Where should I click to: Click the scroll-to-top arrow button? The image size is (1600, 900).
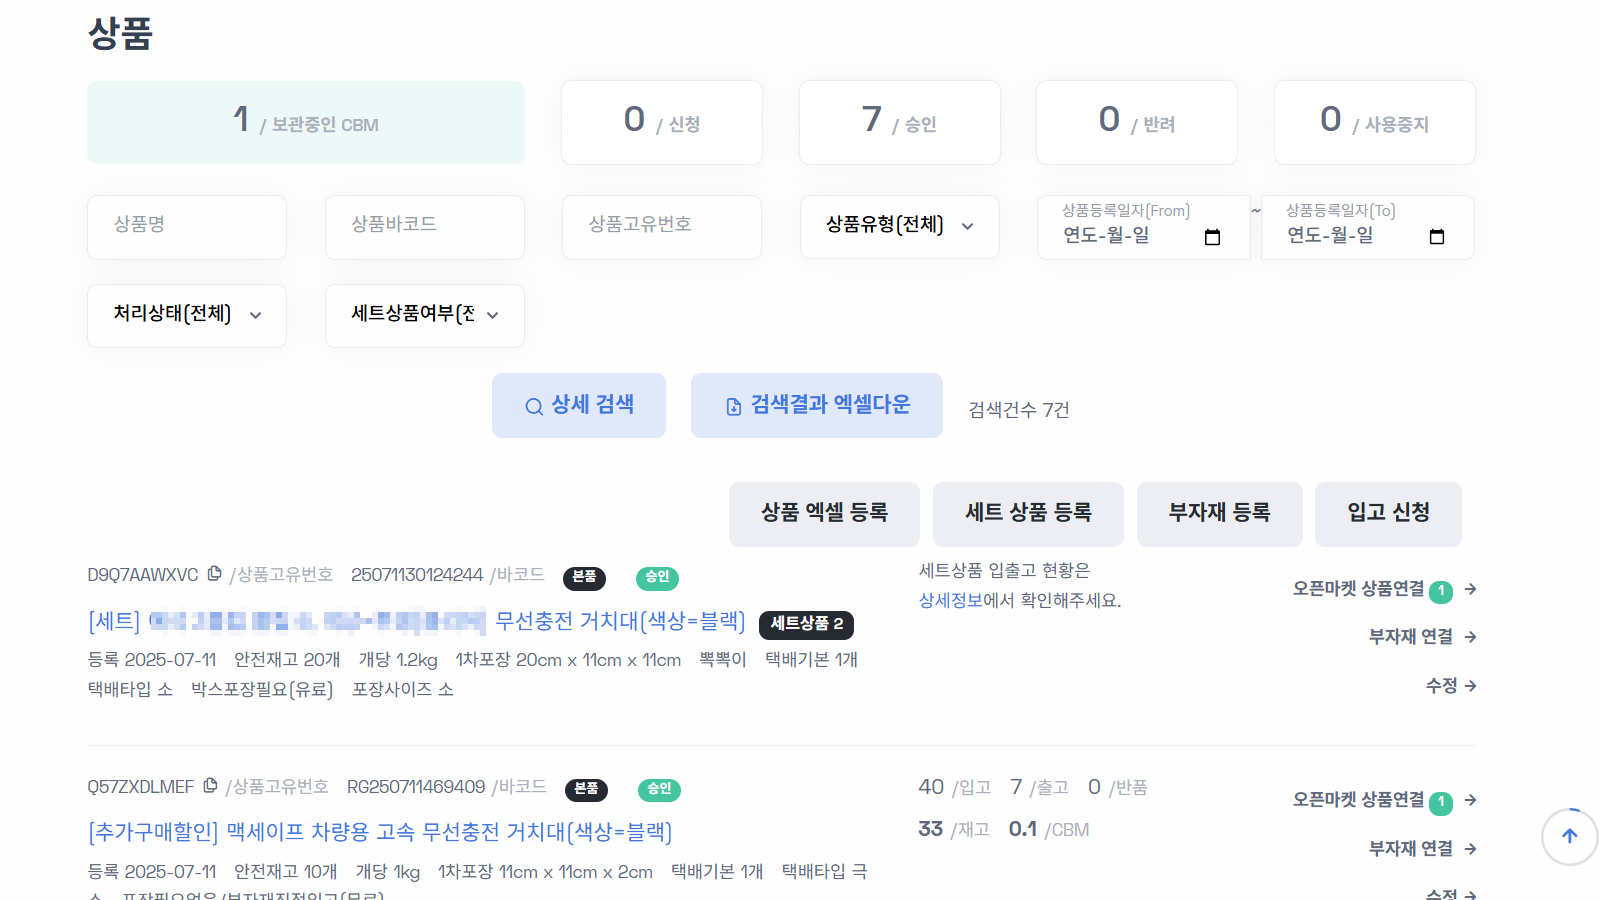tap(1569, 837)
